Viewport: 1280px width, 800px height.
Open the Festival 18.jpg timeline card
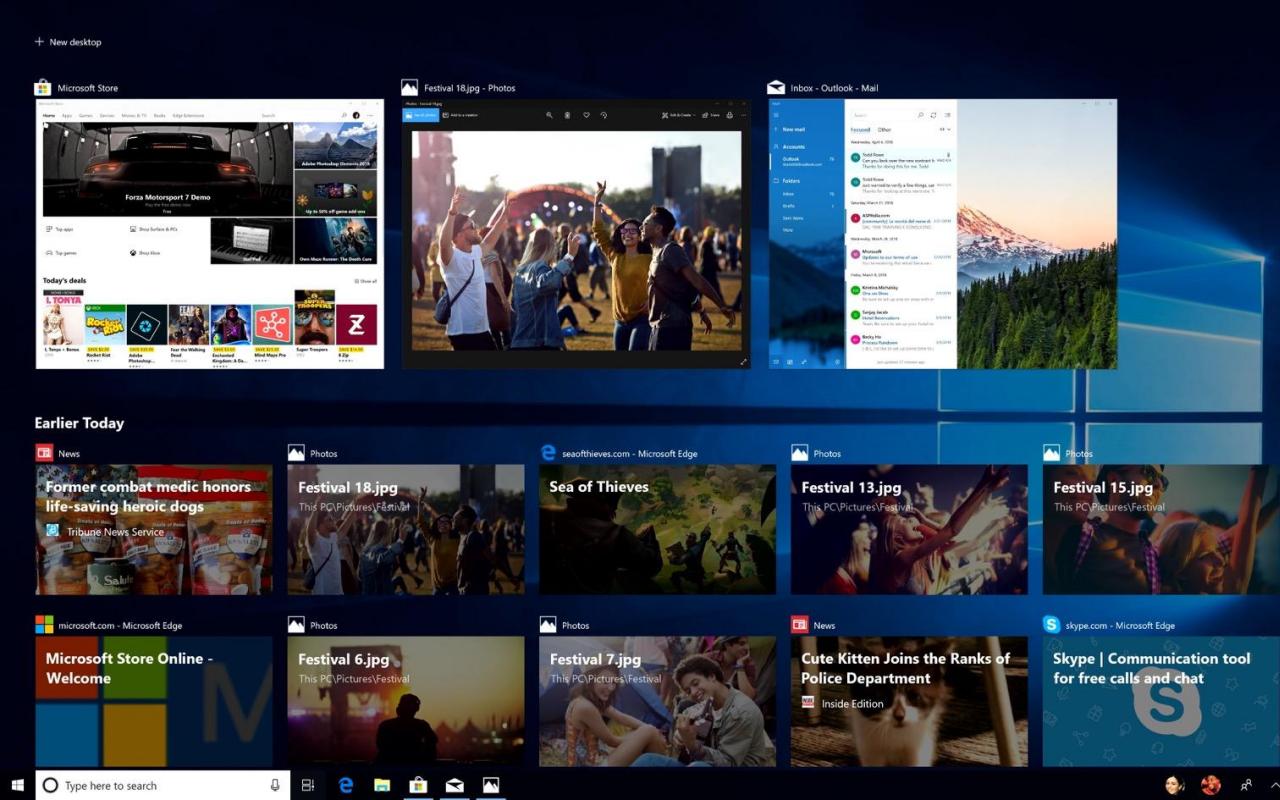tap(406, 529)
